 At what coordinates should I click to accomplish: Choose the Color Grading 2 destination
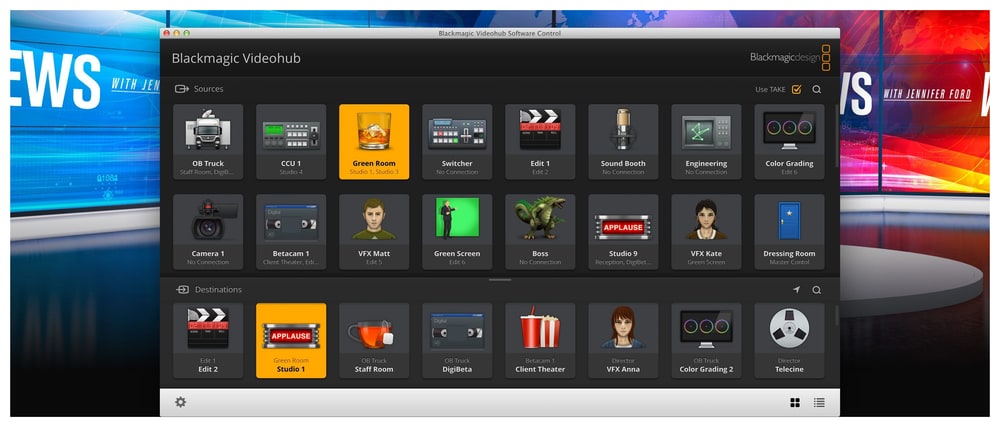[706, 340]
